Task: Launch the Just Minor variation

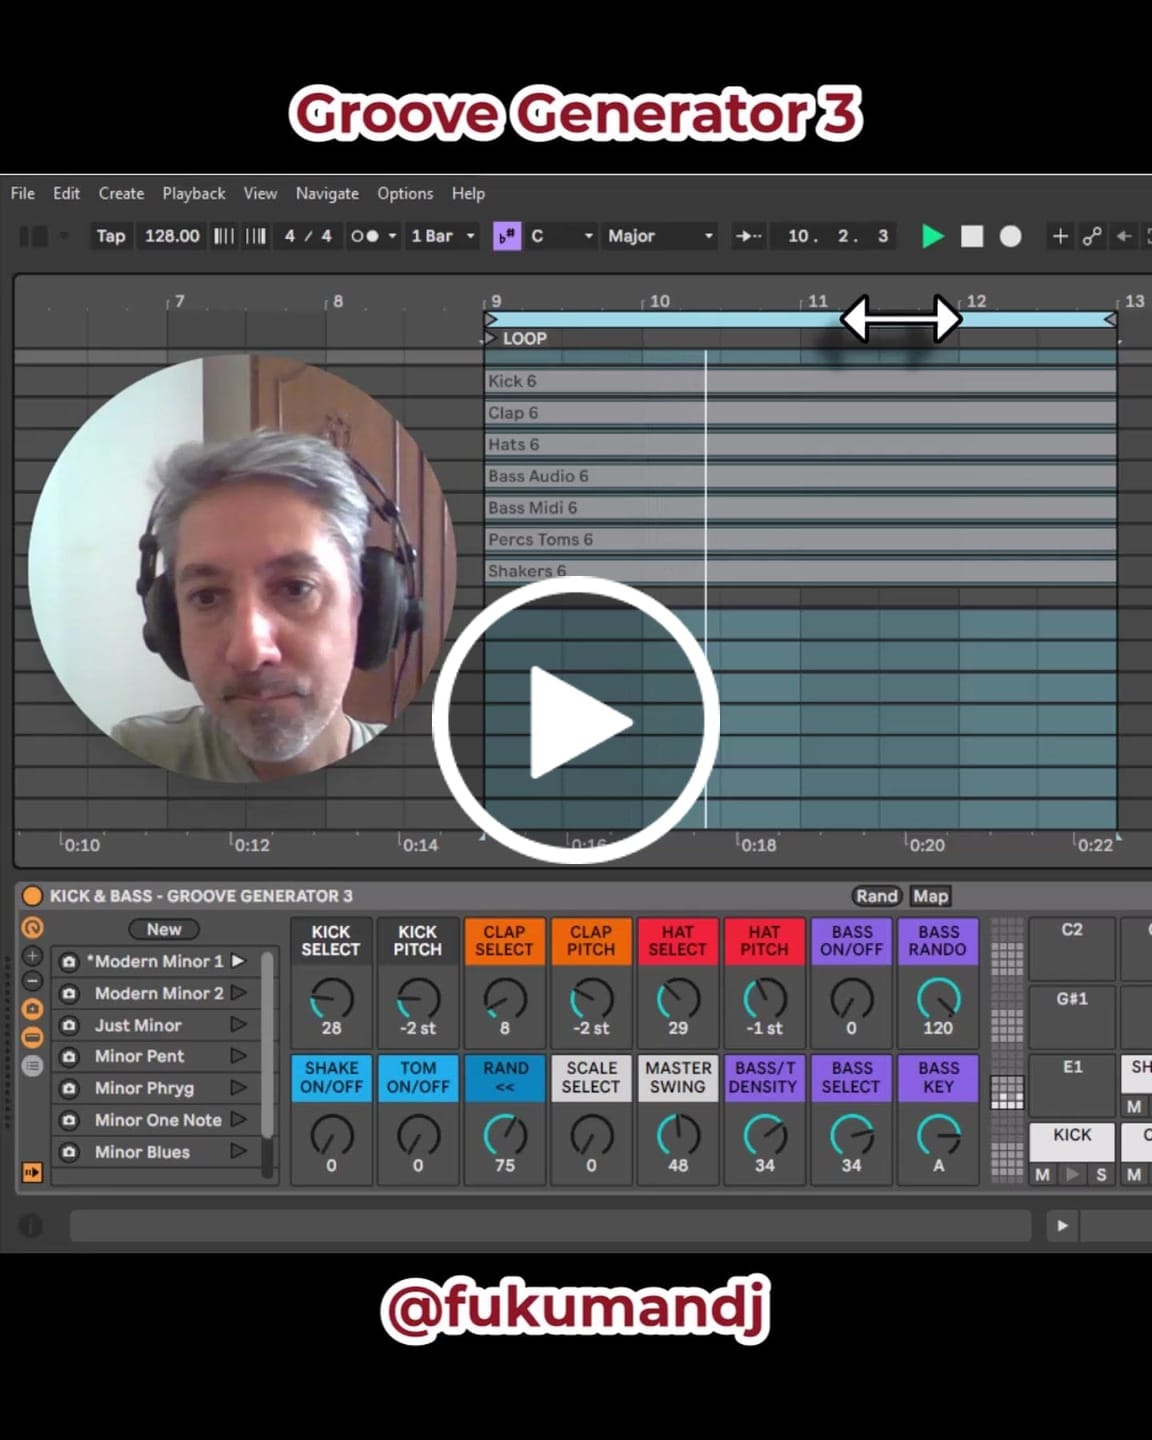Action: click(238, 1025)
